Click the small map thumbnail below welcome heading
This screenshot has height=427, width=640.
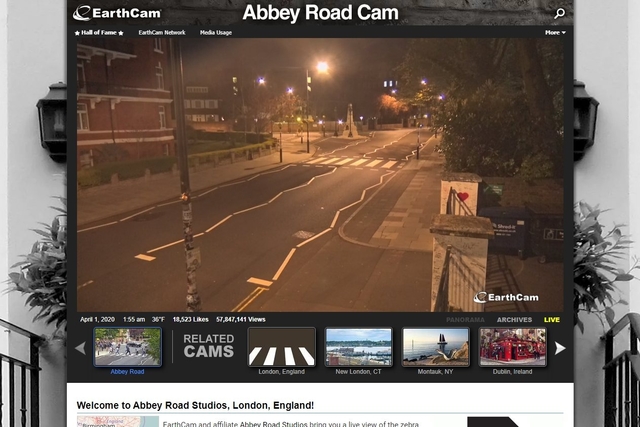[118, 421]
